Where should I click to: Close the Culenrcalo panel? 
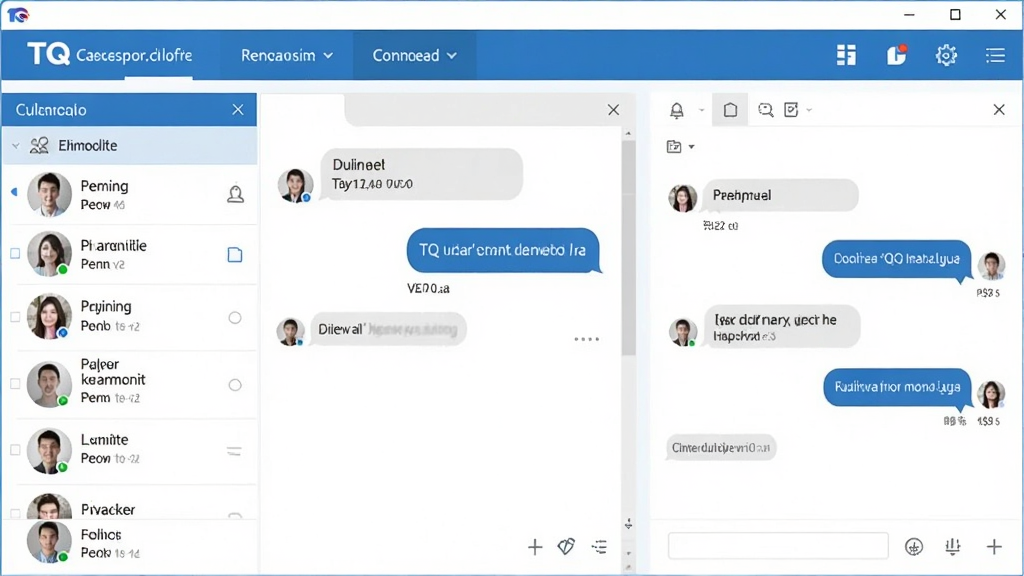[238, 110]
